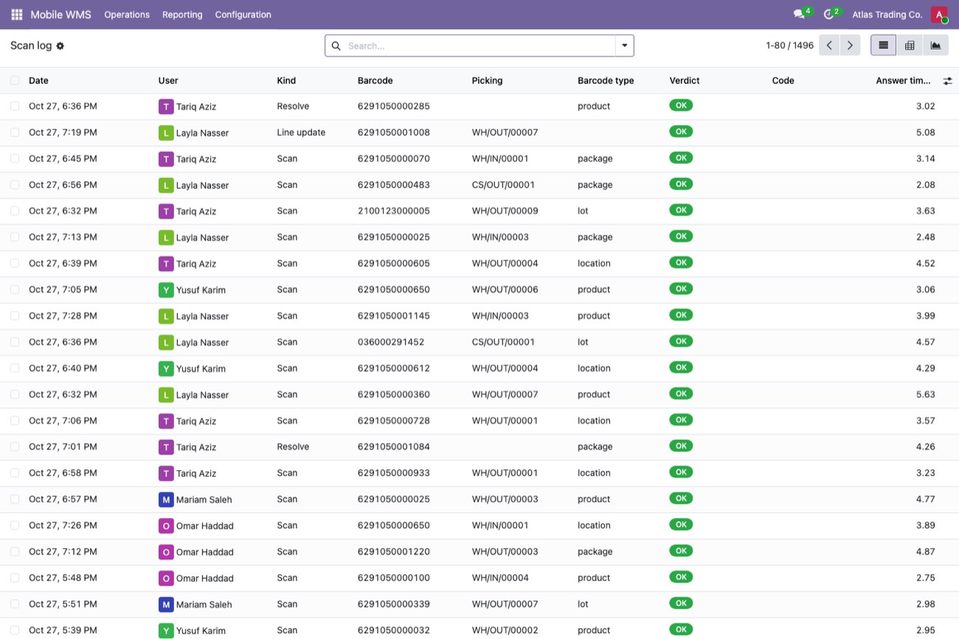Sort by the Verdict column header

pos(684,81)
